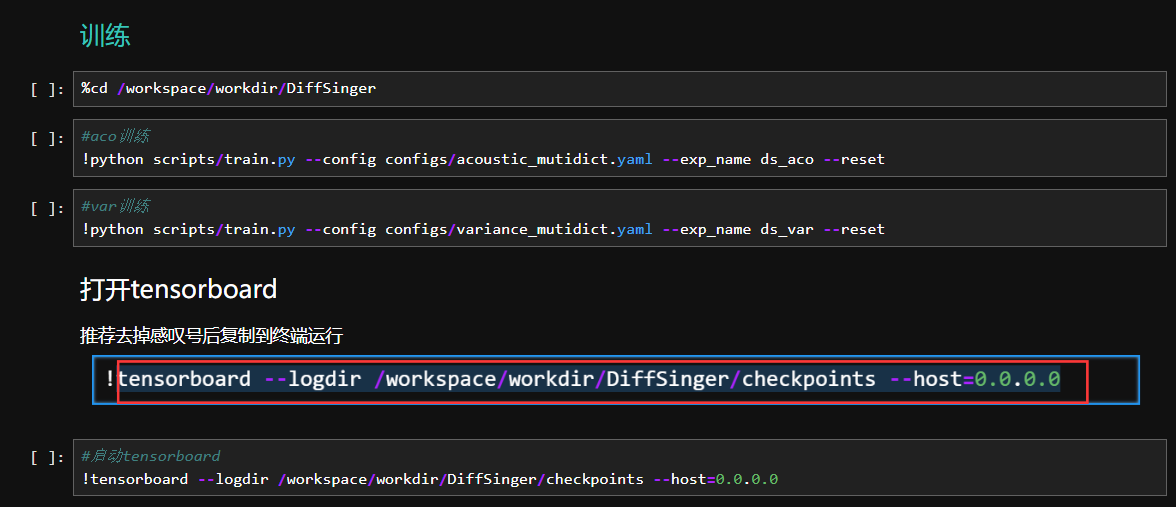This screenshot has width=1176, height=507.
Task: Click the '训练' section heading
Action: click(106, 36)
